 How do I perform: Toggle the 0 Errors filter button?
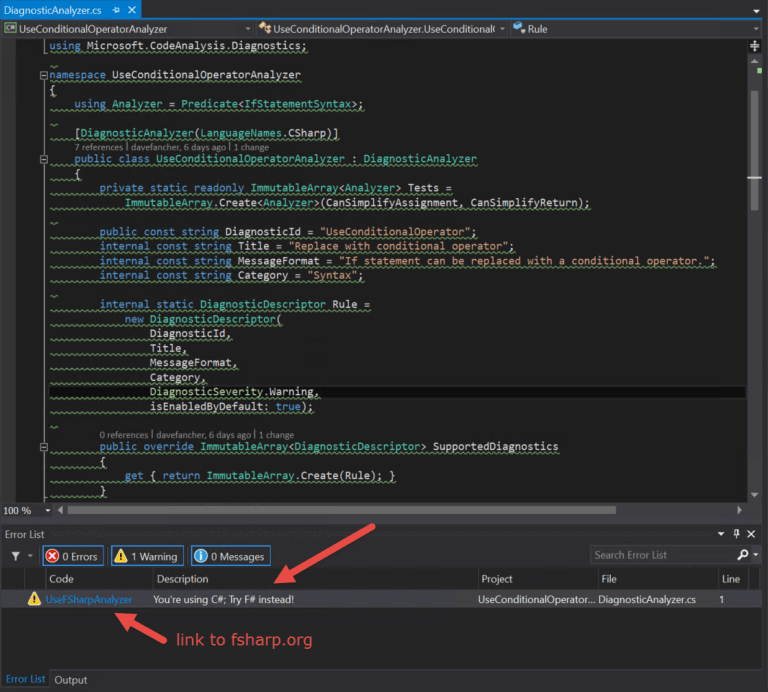73,556
